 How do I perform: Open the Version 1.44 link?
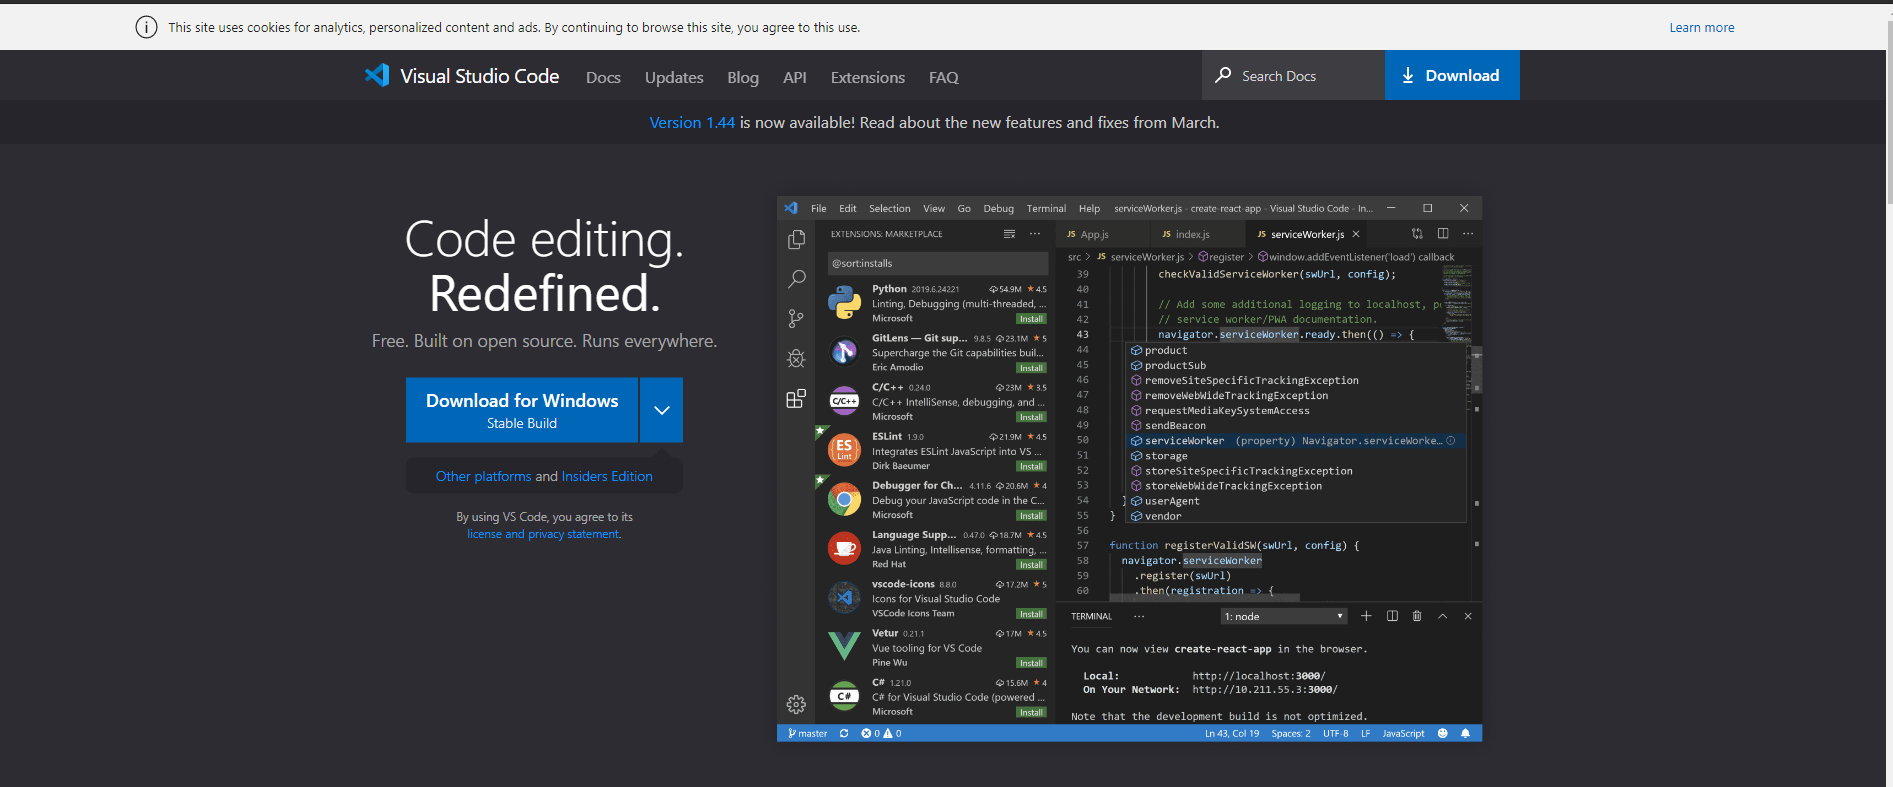(x=692, y=122)
